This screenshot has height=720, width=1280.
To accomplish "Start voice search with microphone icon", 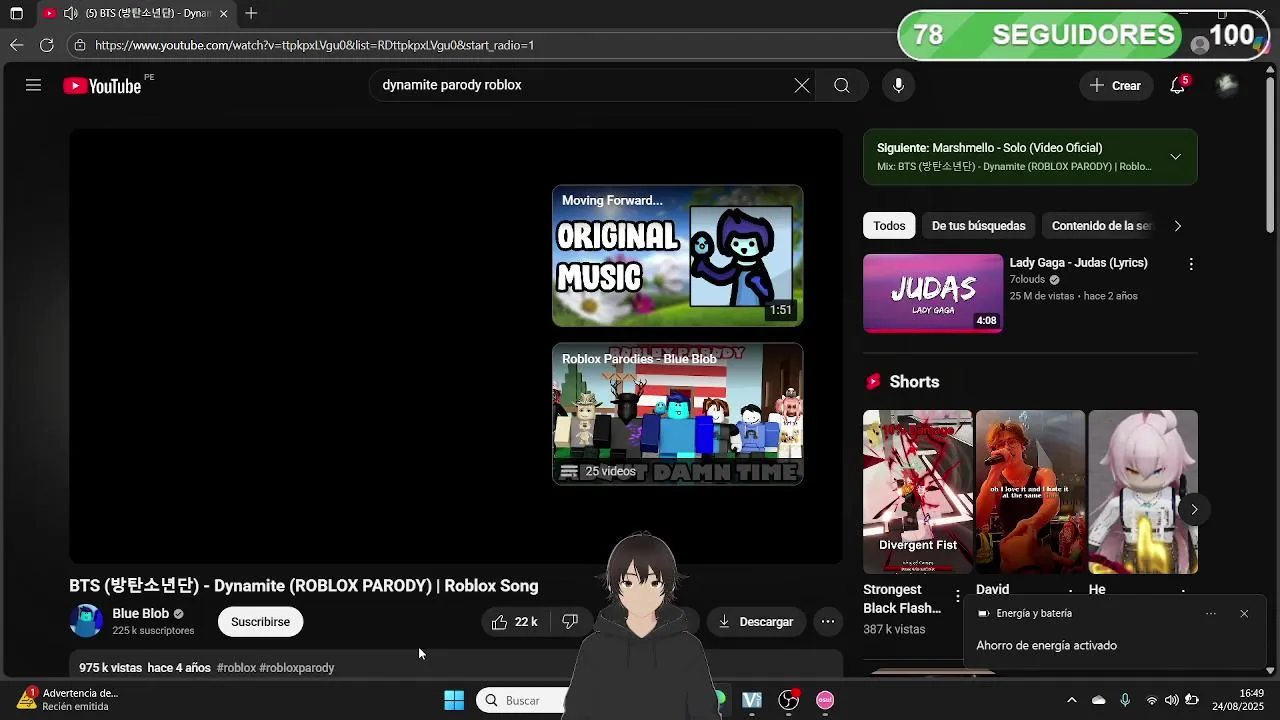I will pos(898,86).
